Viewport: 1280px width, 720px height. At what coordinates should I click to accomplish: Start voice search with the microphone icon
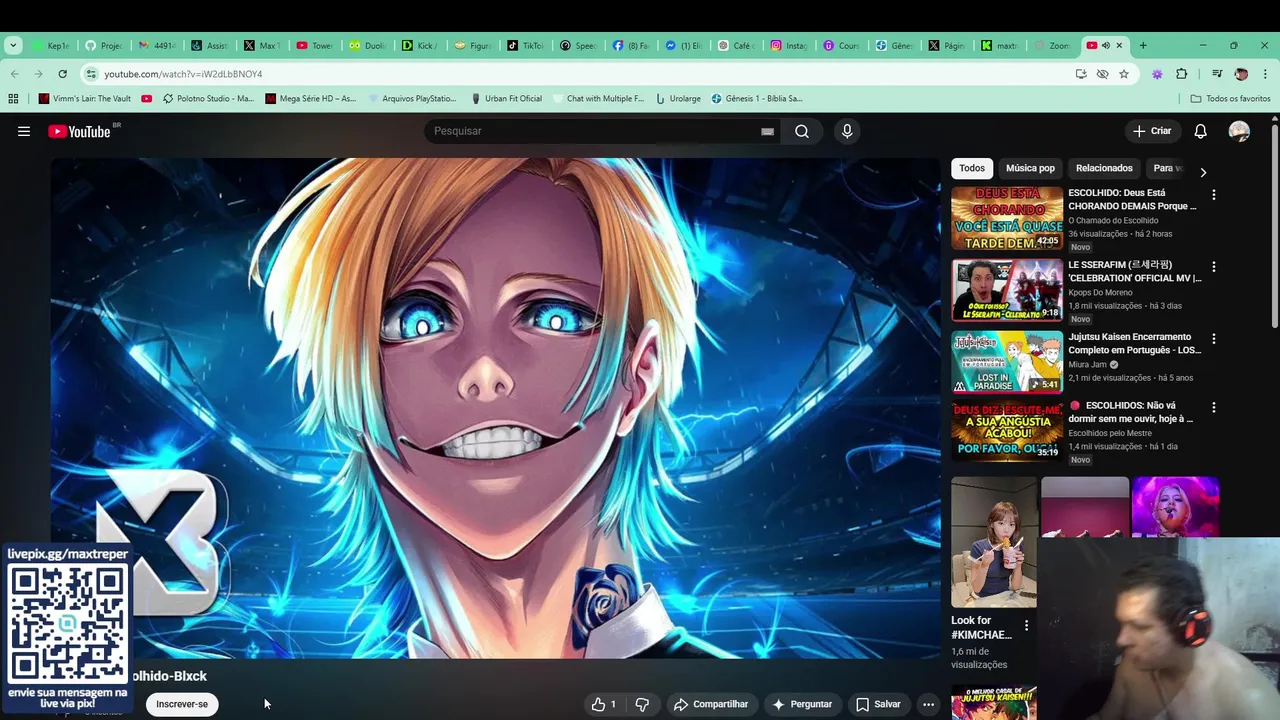click(847, 131)
